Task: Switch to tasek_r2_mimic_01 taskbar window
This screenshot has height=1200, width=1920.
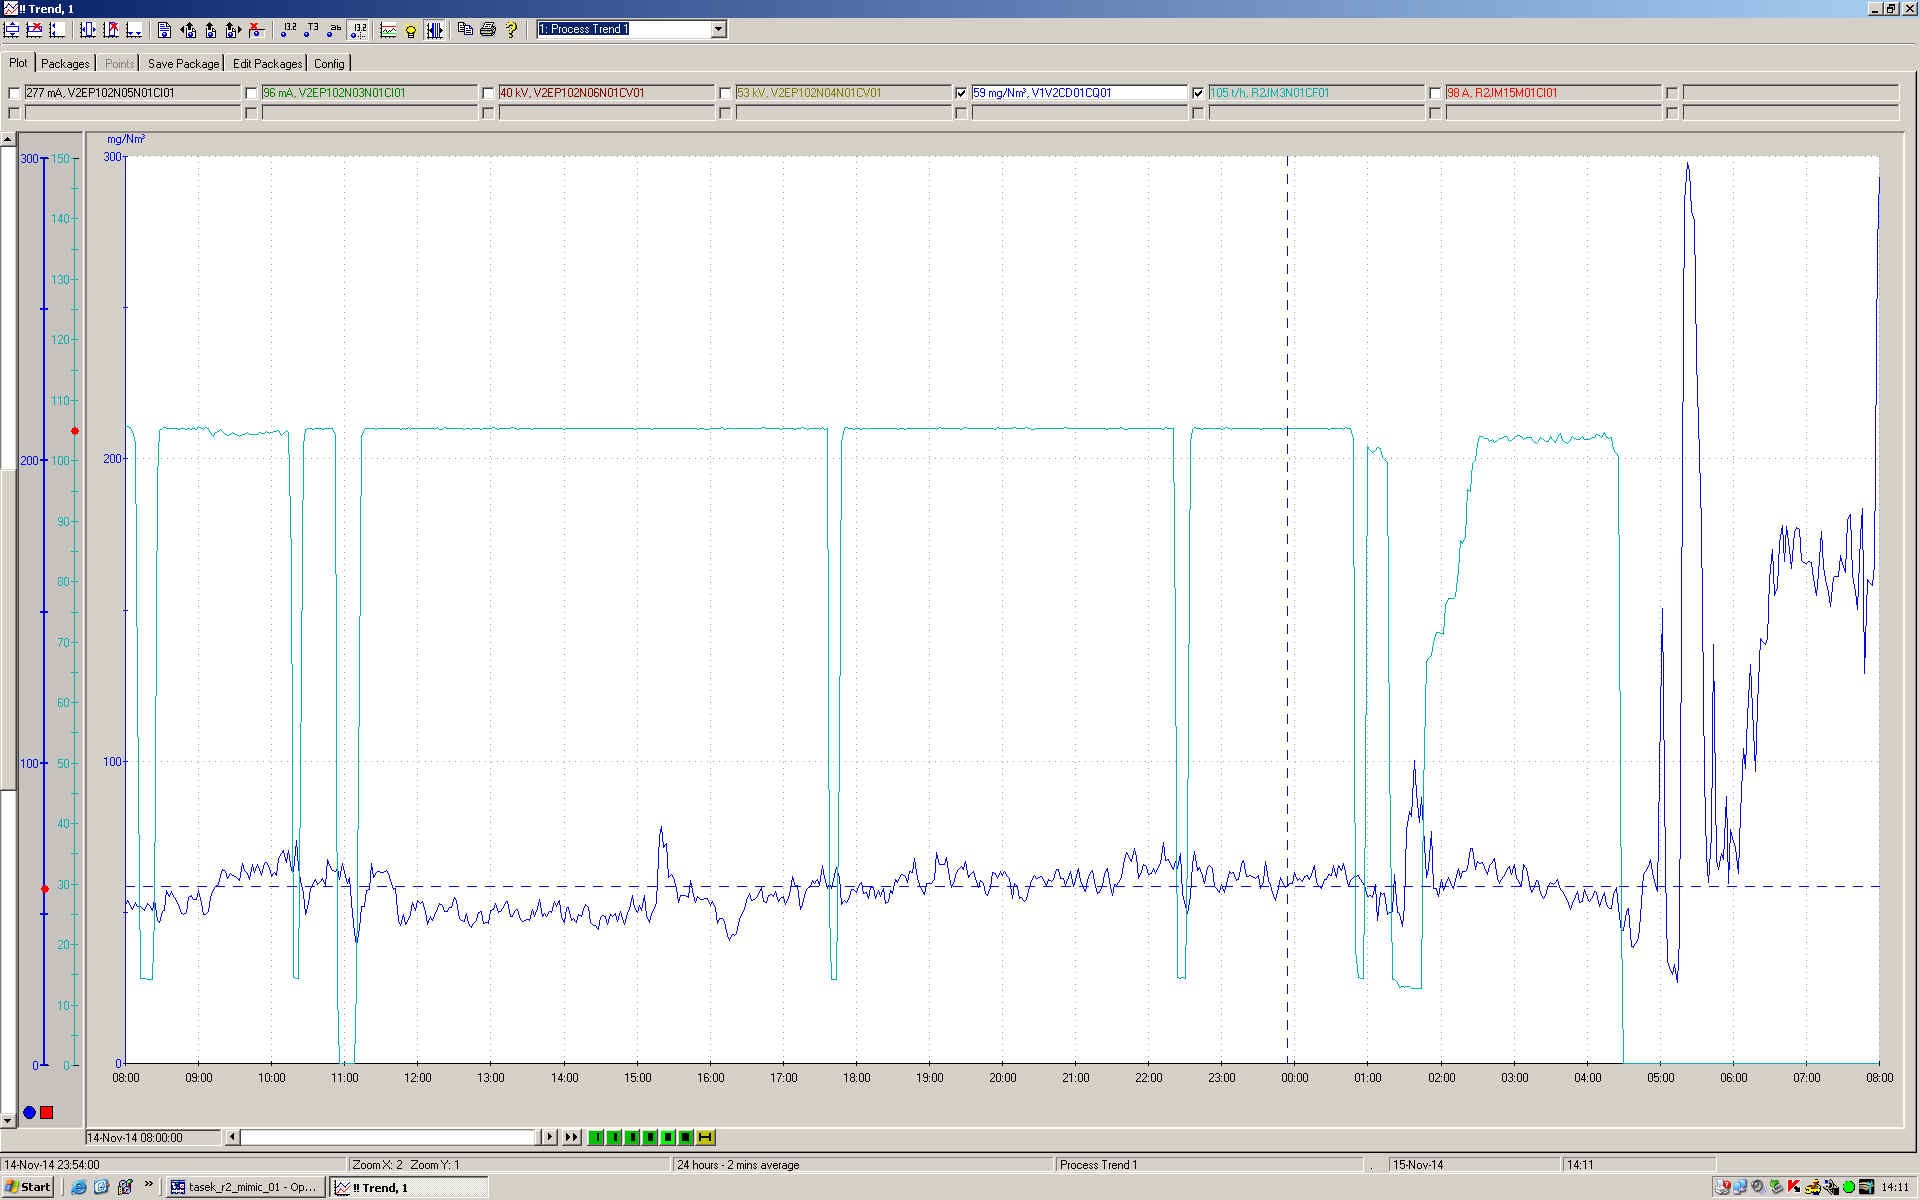Action: coord(244,1187)
